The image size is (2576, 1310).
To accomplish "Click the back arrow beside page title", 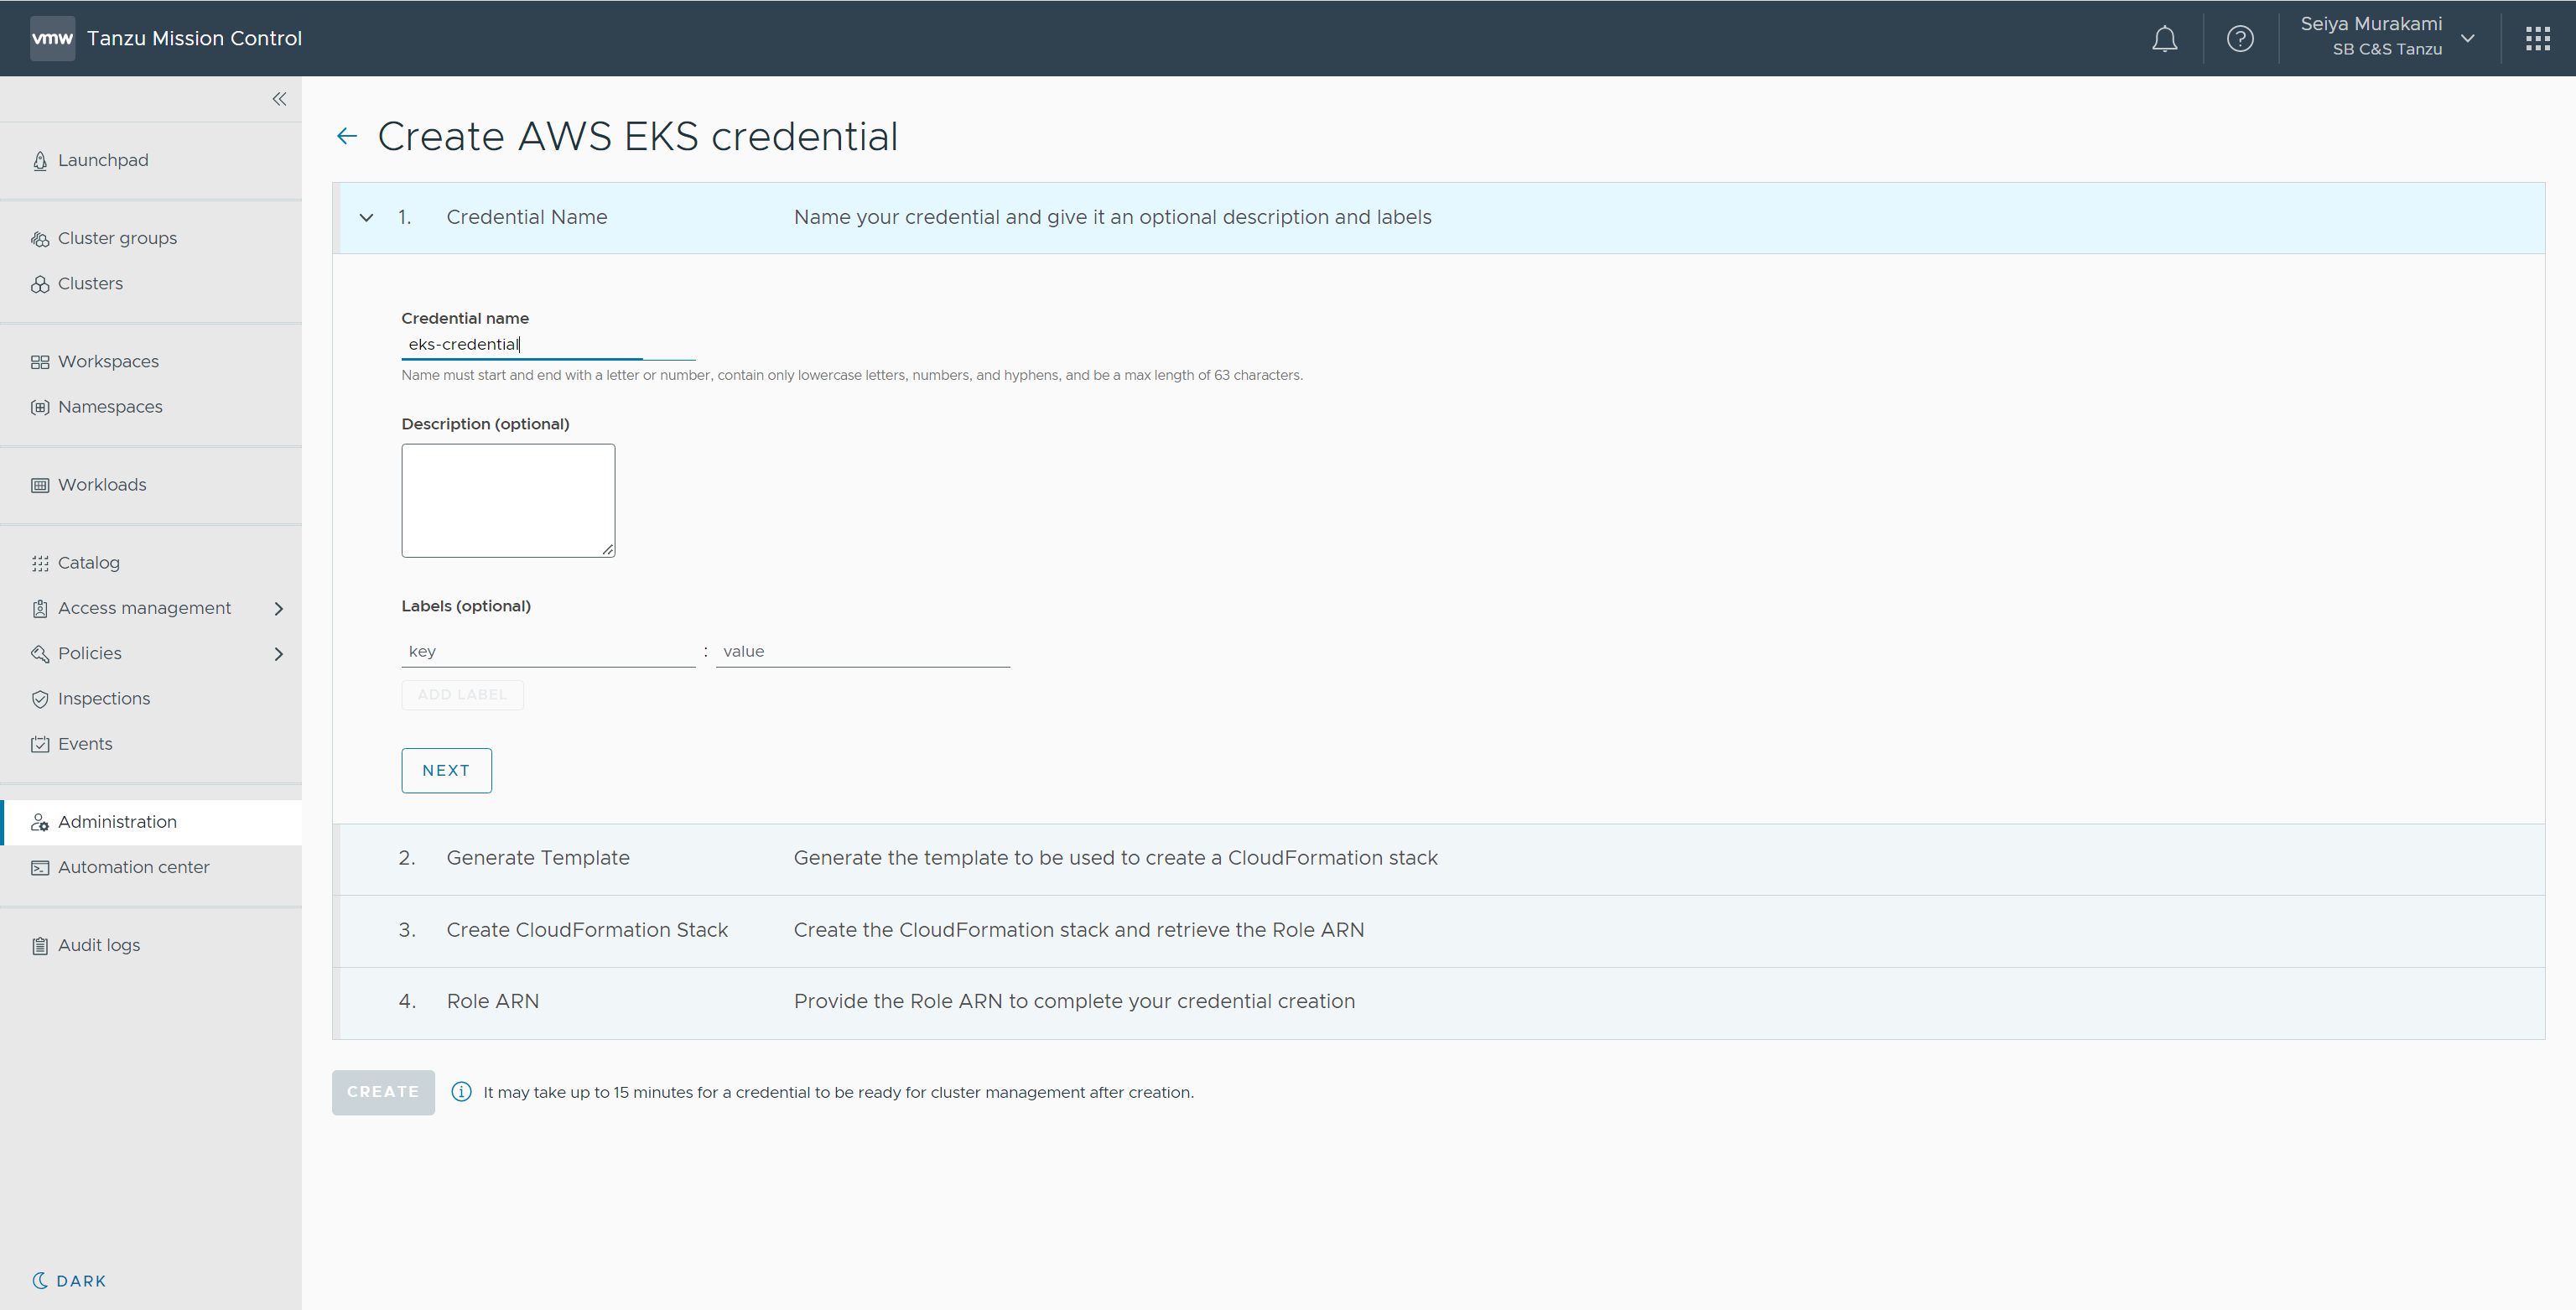I will point(347,136).
